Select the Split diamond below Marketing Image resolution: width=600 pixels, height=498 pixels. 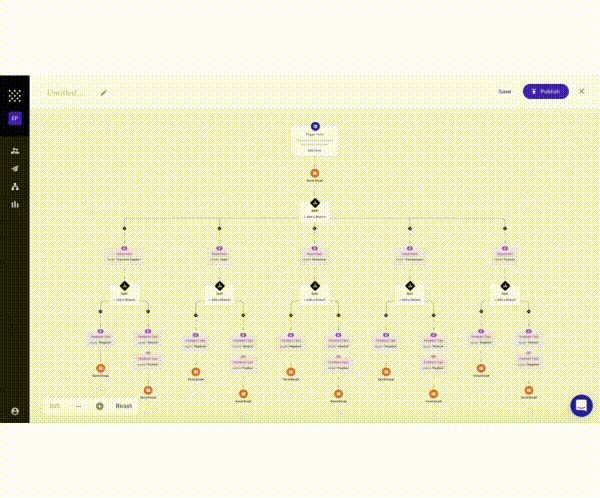315,286
